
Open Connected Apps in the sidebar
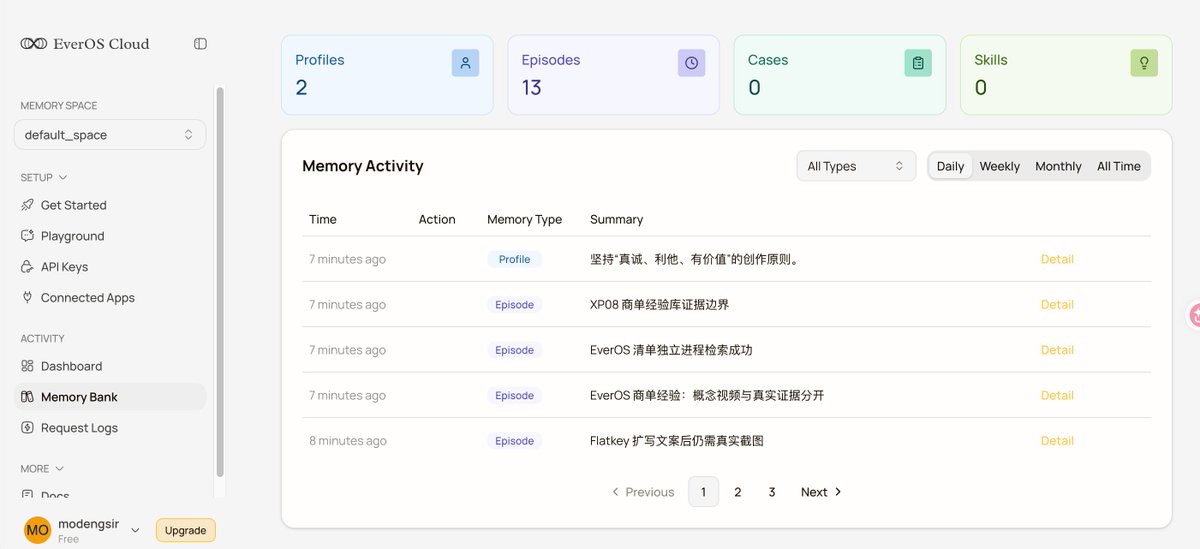coord(110,298)
